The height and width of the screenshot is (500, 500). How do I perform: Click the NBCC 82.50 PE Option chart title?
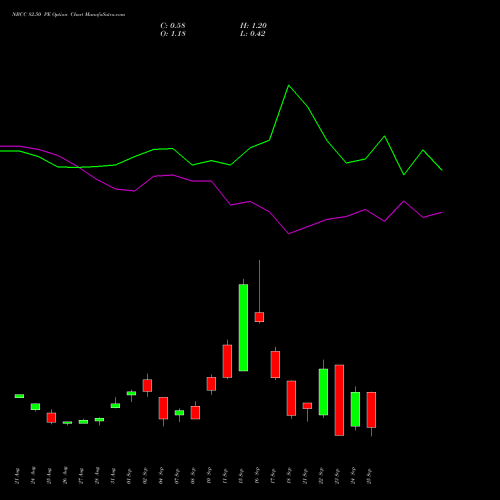(x=68, y=15)
